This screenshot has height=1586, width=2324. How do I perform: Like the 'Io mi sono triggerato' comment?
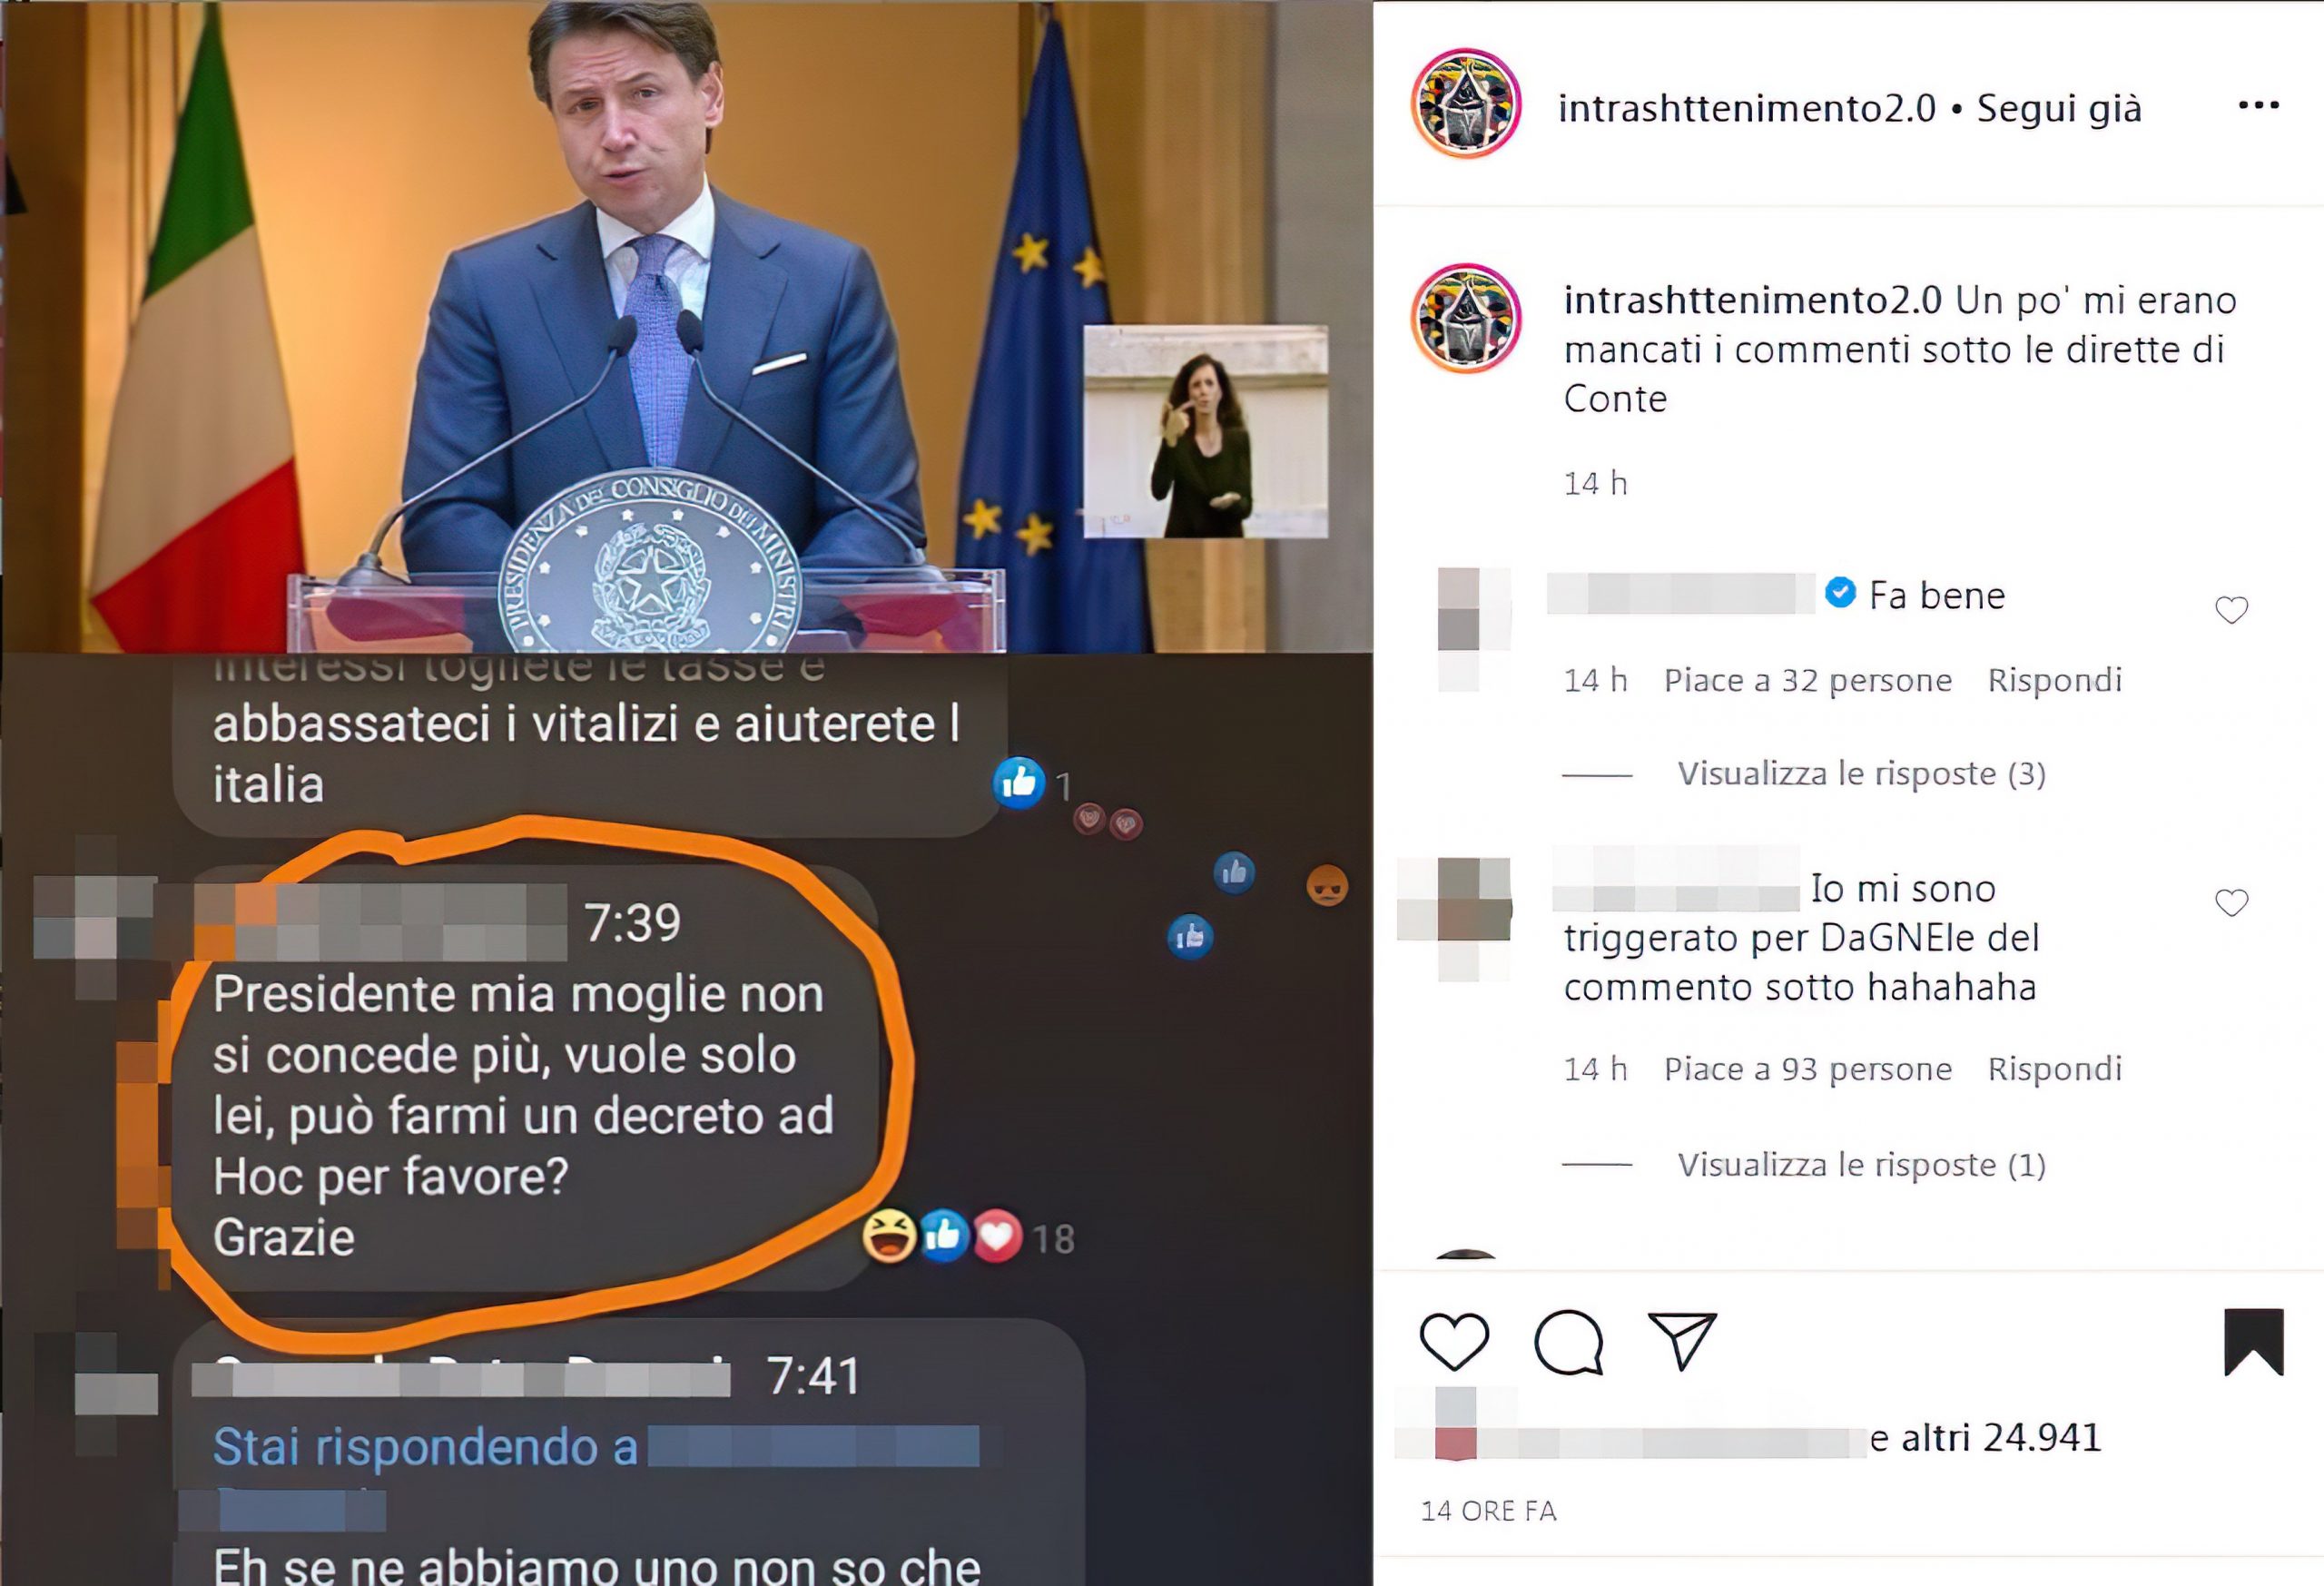(2231, 902)
